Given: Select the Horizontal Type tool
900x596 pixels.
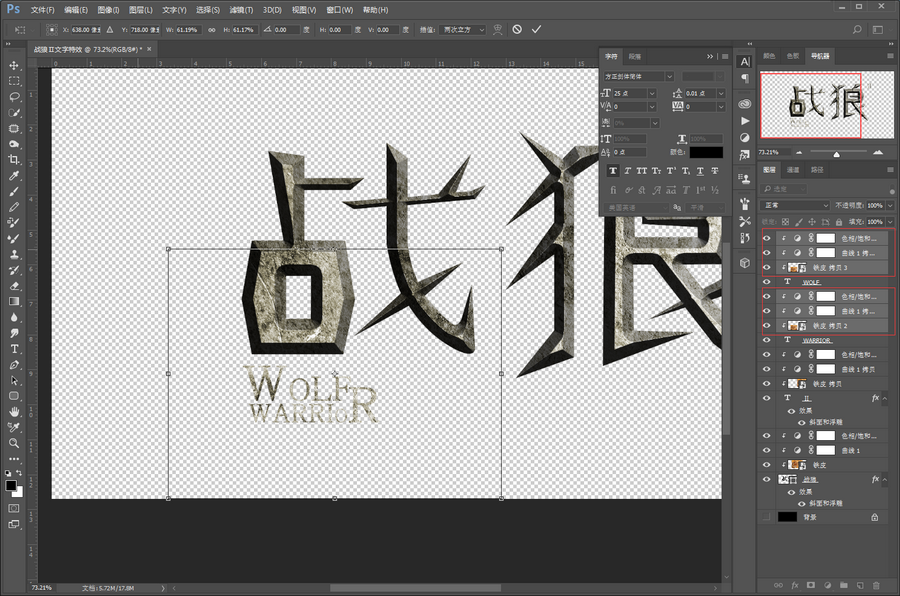Looking at the screenshot, I should click(14, 349).
